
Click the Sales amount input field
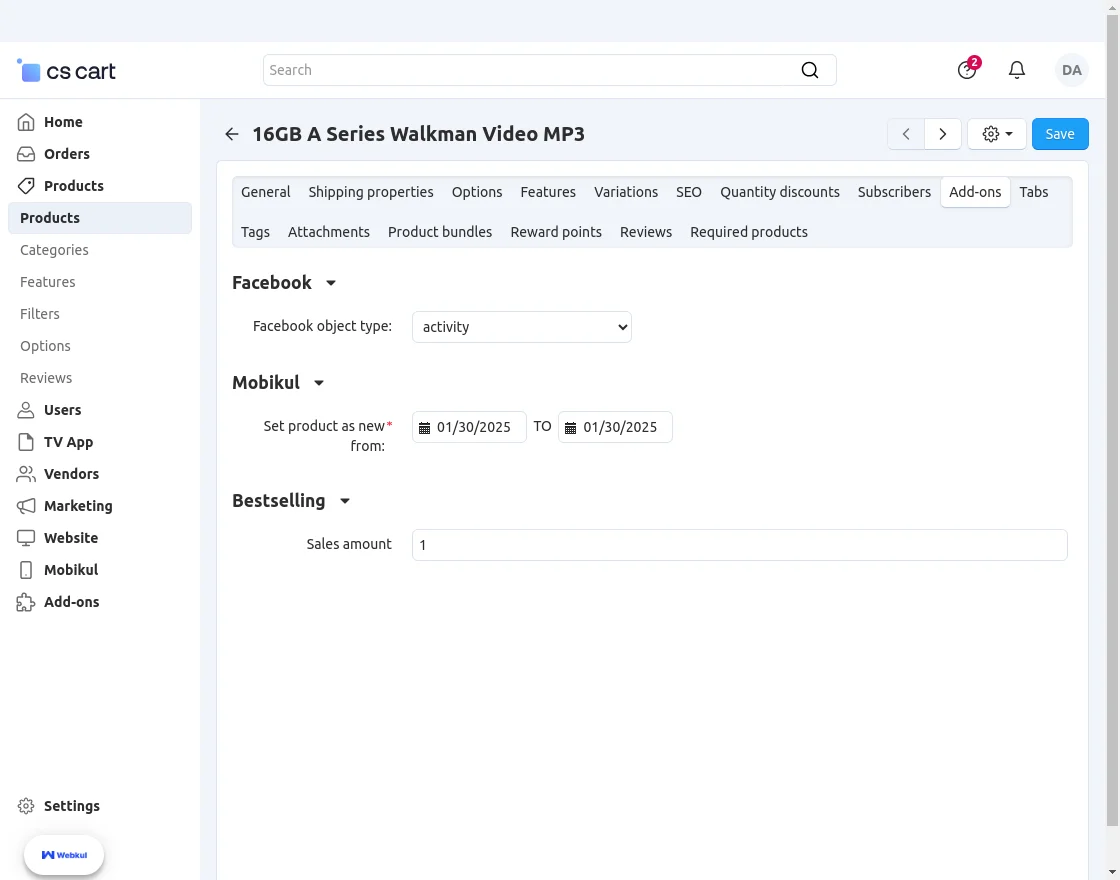[739, 545]
